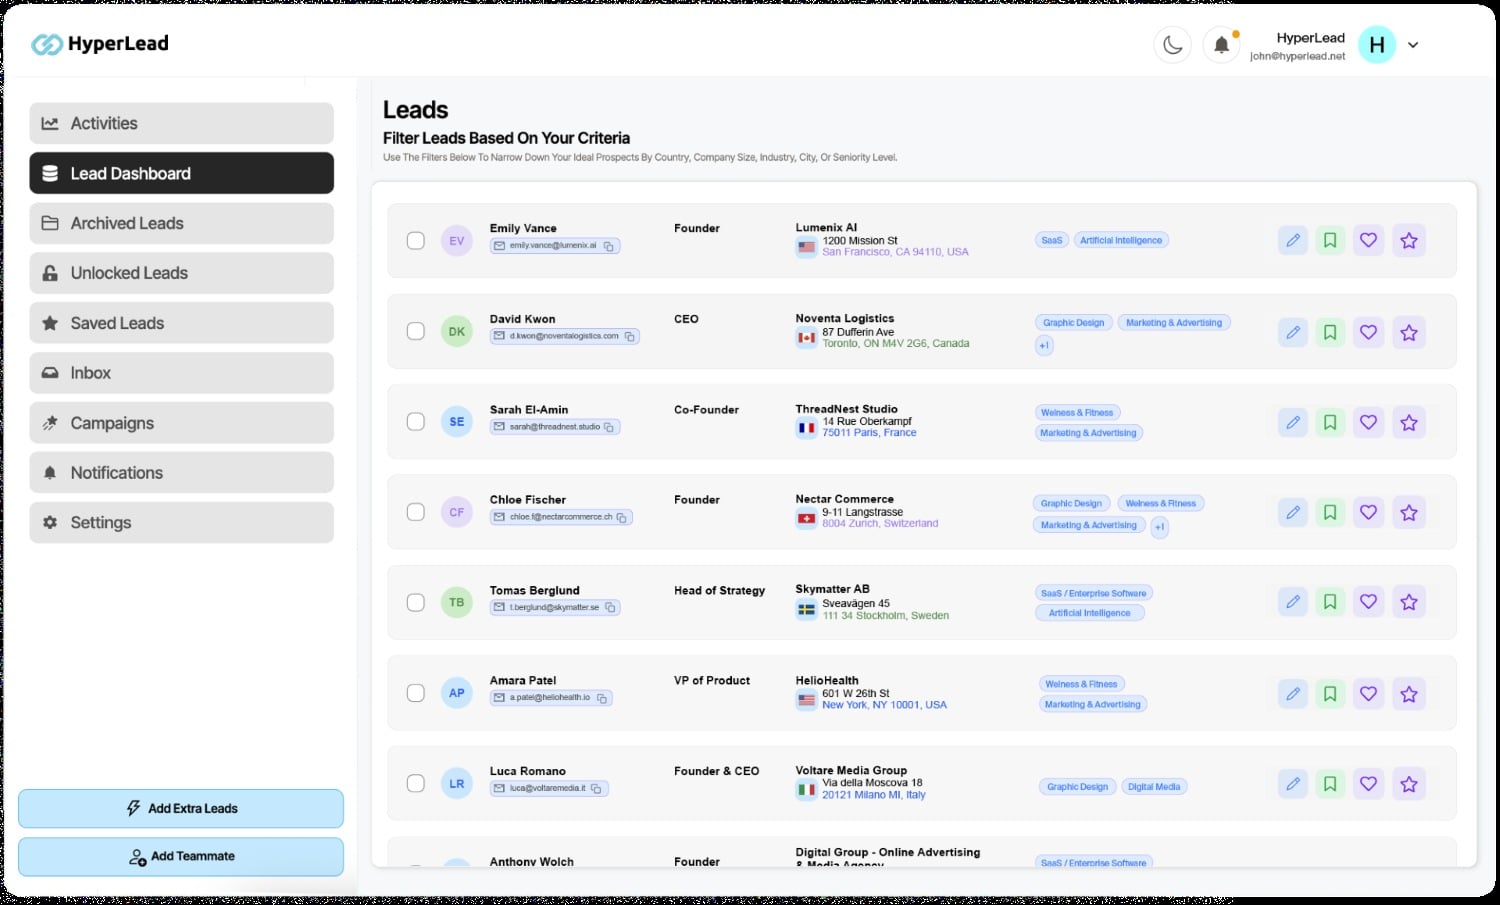Check Sarah El-Amin's row checkbox

tap(416, 422)
